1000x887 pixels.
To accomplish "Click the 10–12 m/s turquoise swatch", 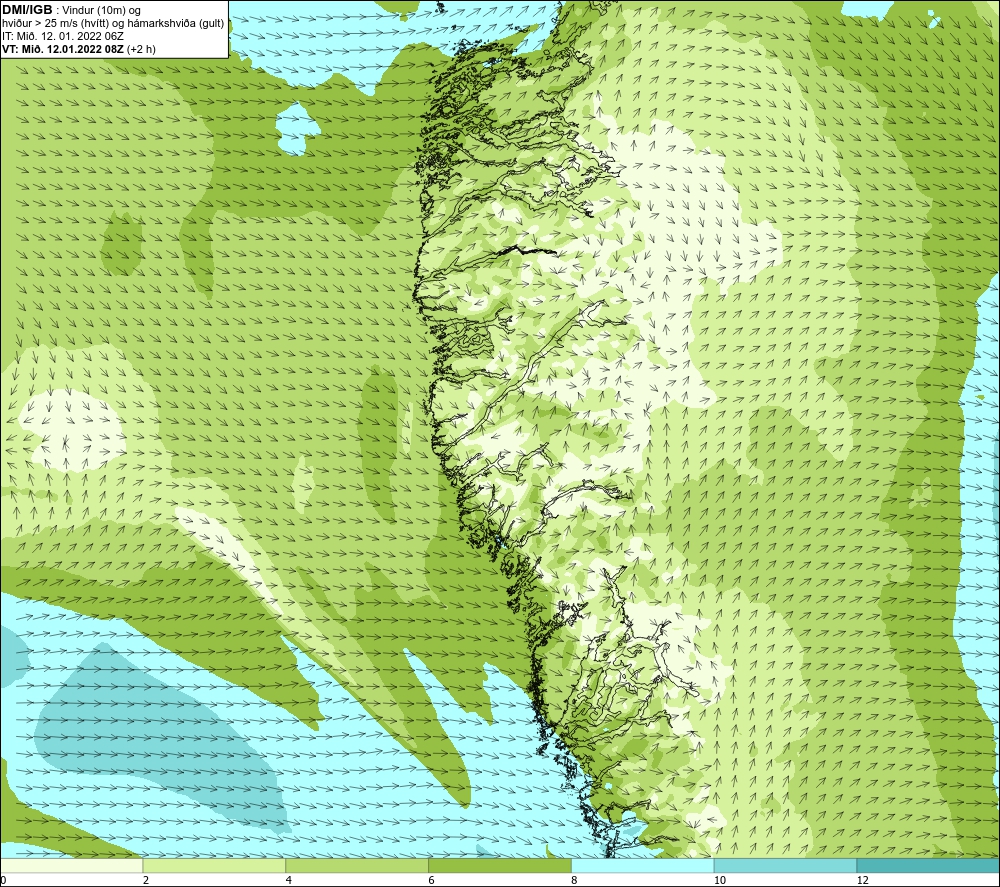I will (x=786, y=865).
